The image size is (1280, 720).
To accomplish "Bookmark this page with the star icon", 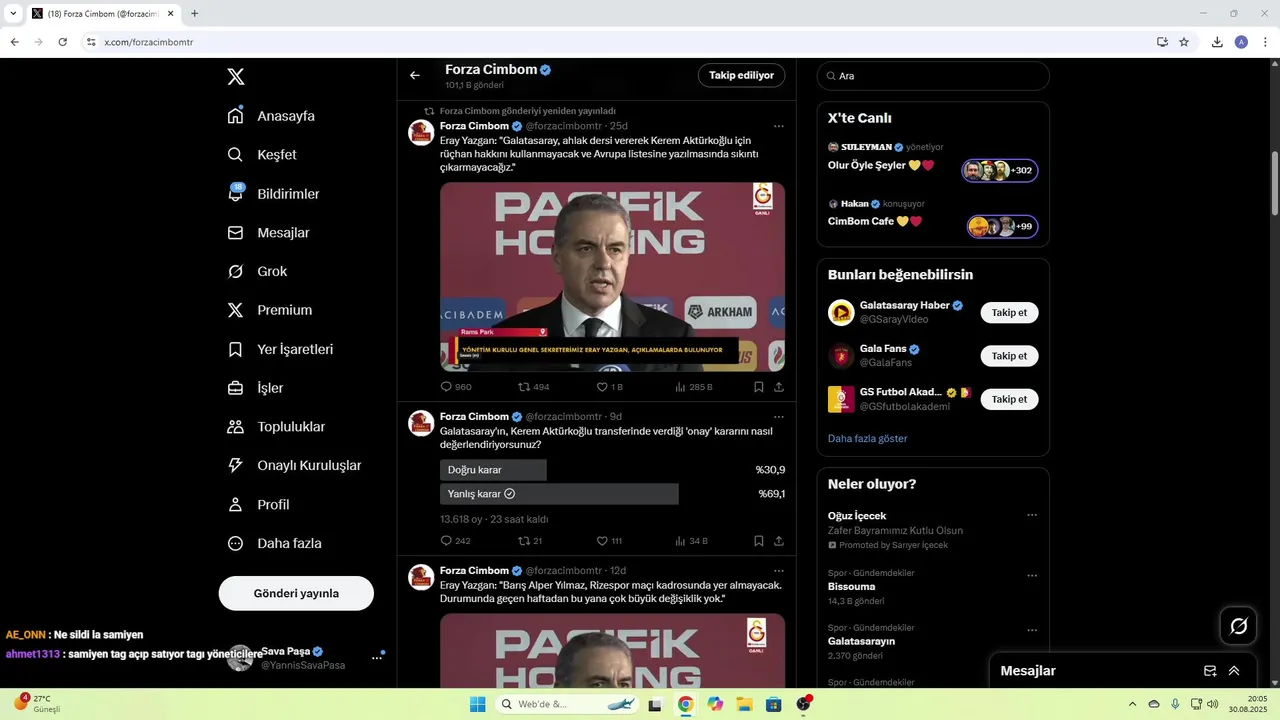I will point(1184,42).
